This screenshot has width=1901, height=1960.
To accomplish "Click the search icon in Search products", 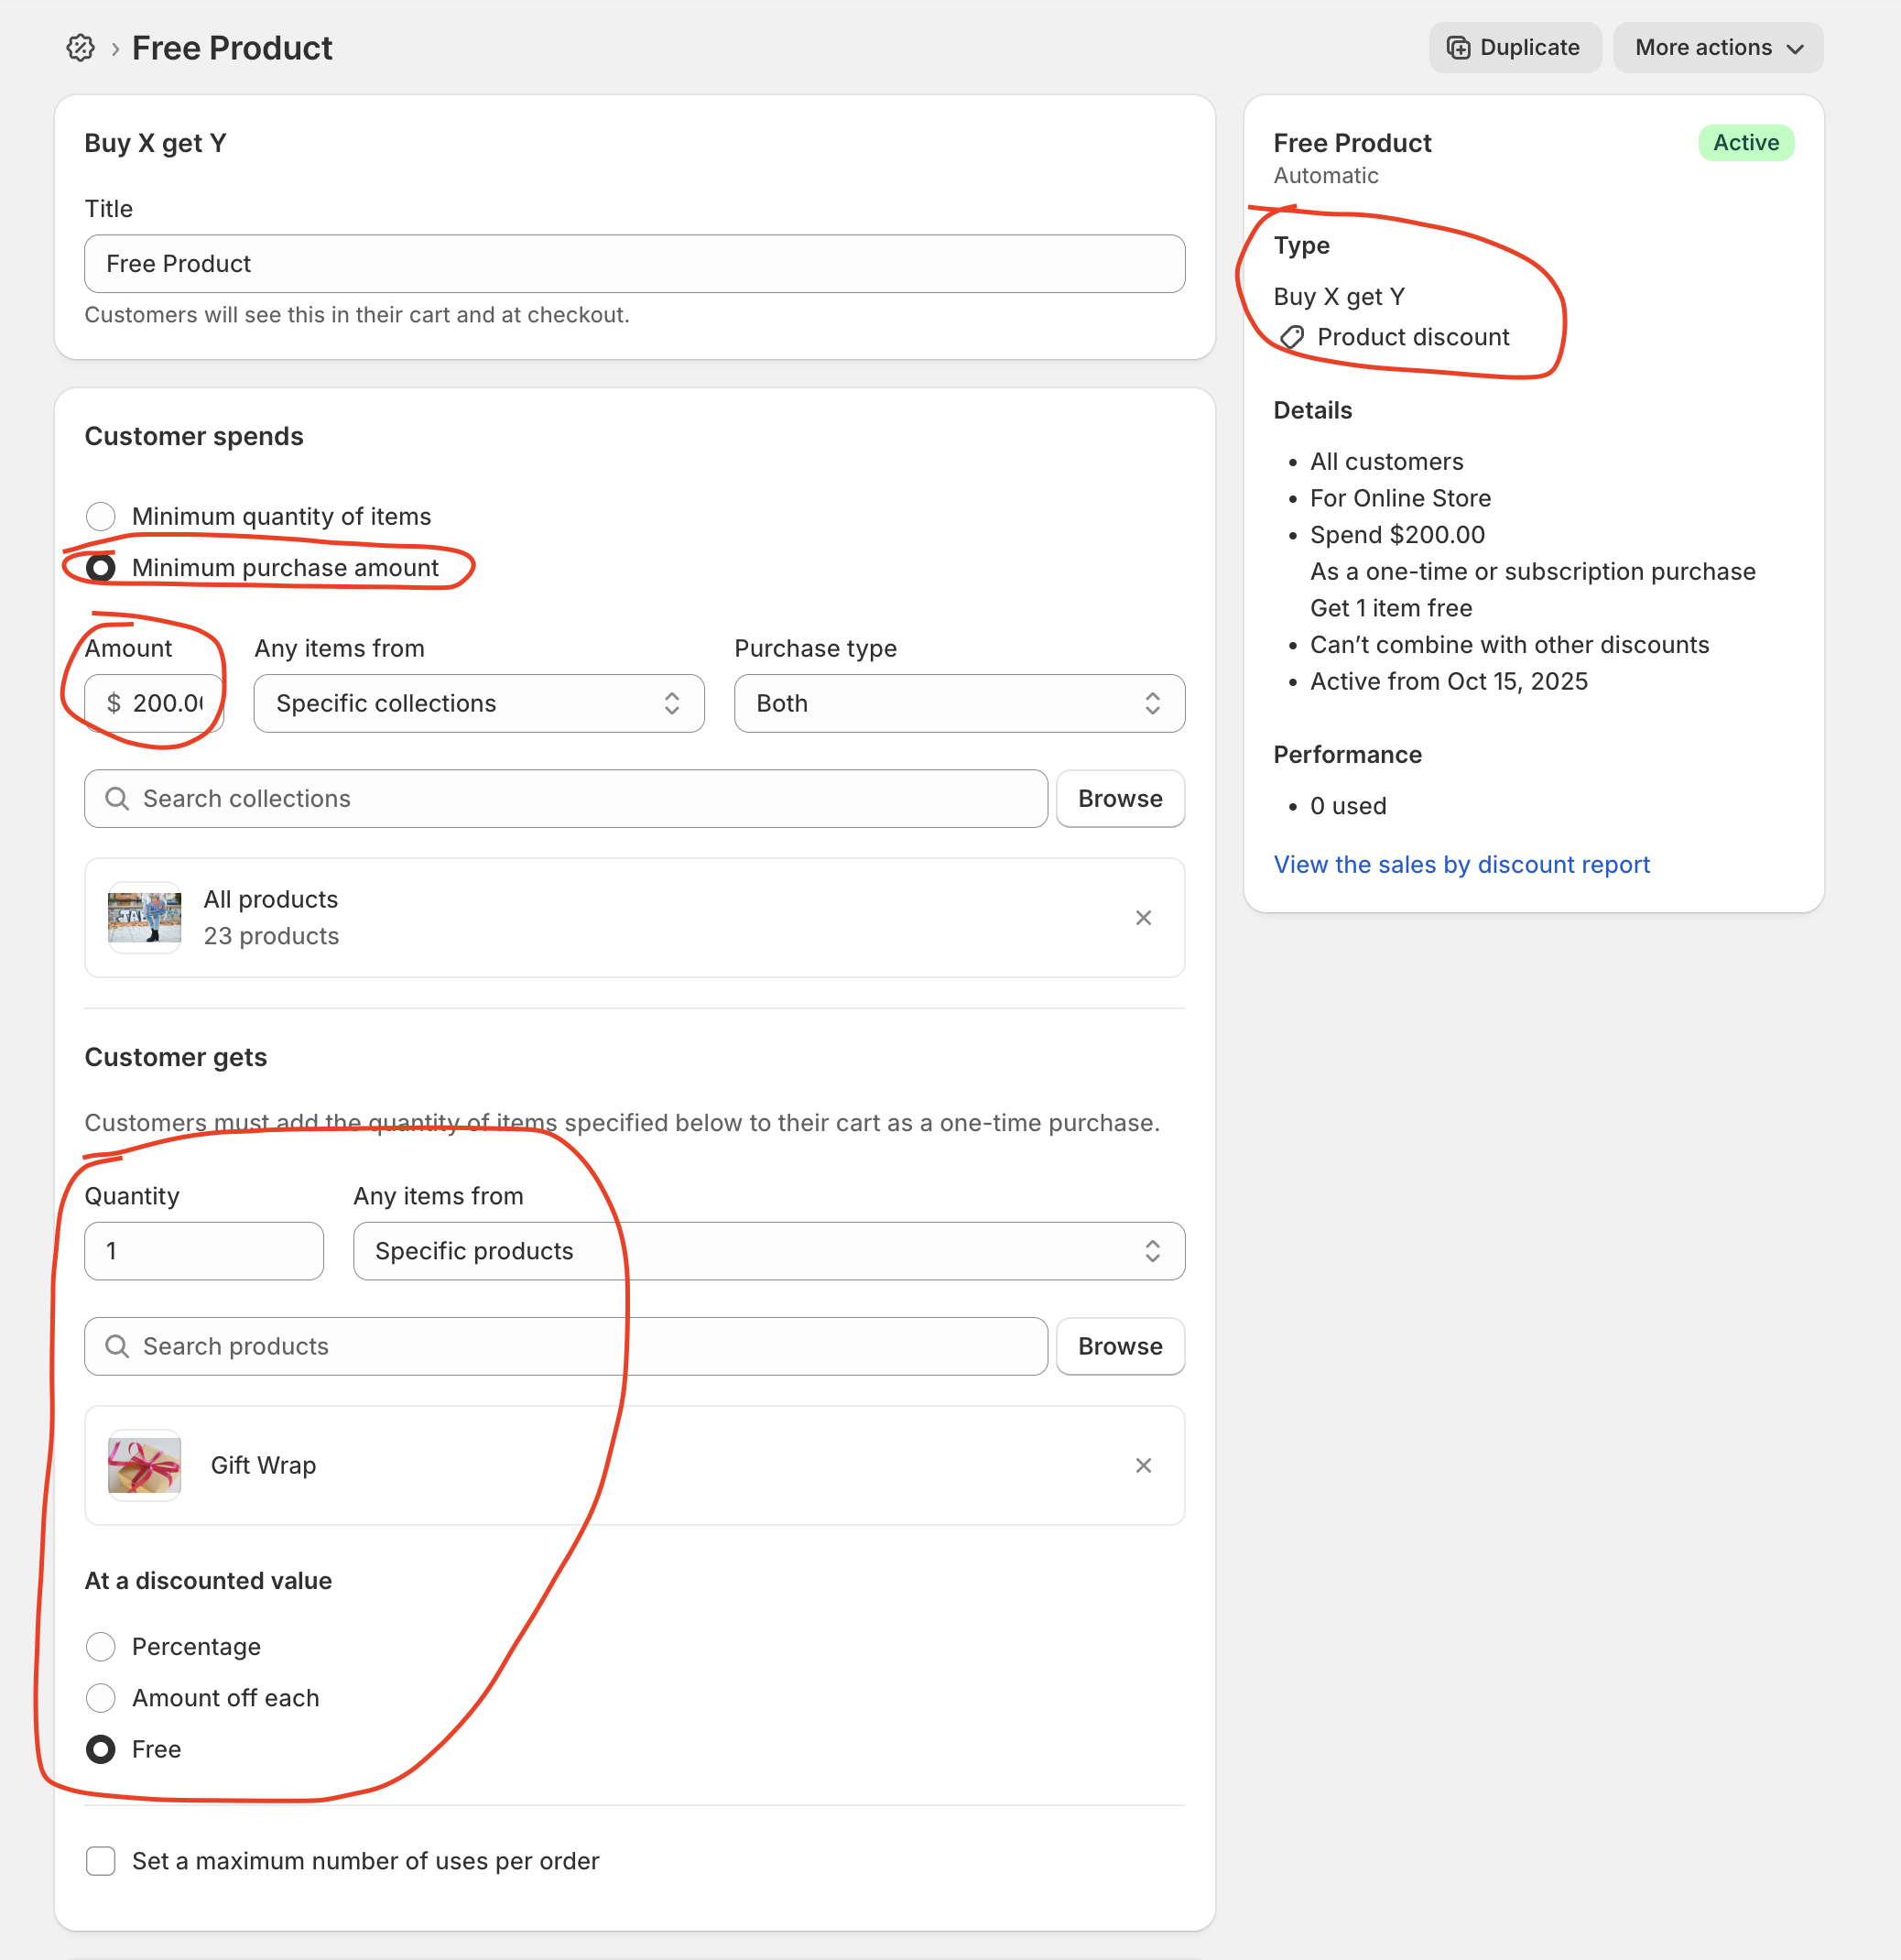I will click(x=117, y=1346).
